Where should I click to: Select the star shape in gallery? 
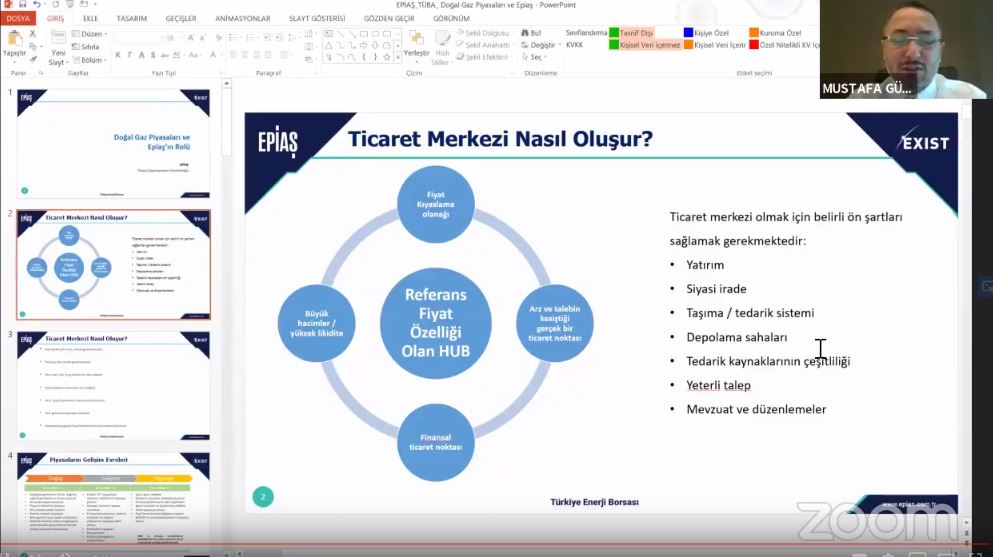tap(386, 57)
